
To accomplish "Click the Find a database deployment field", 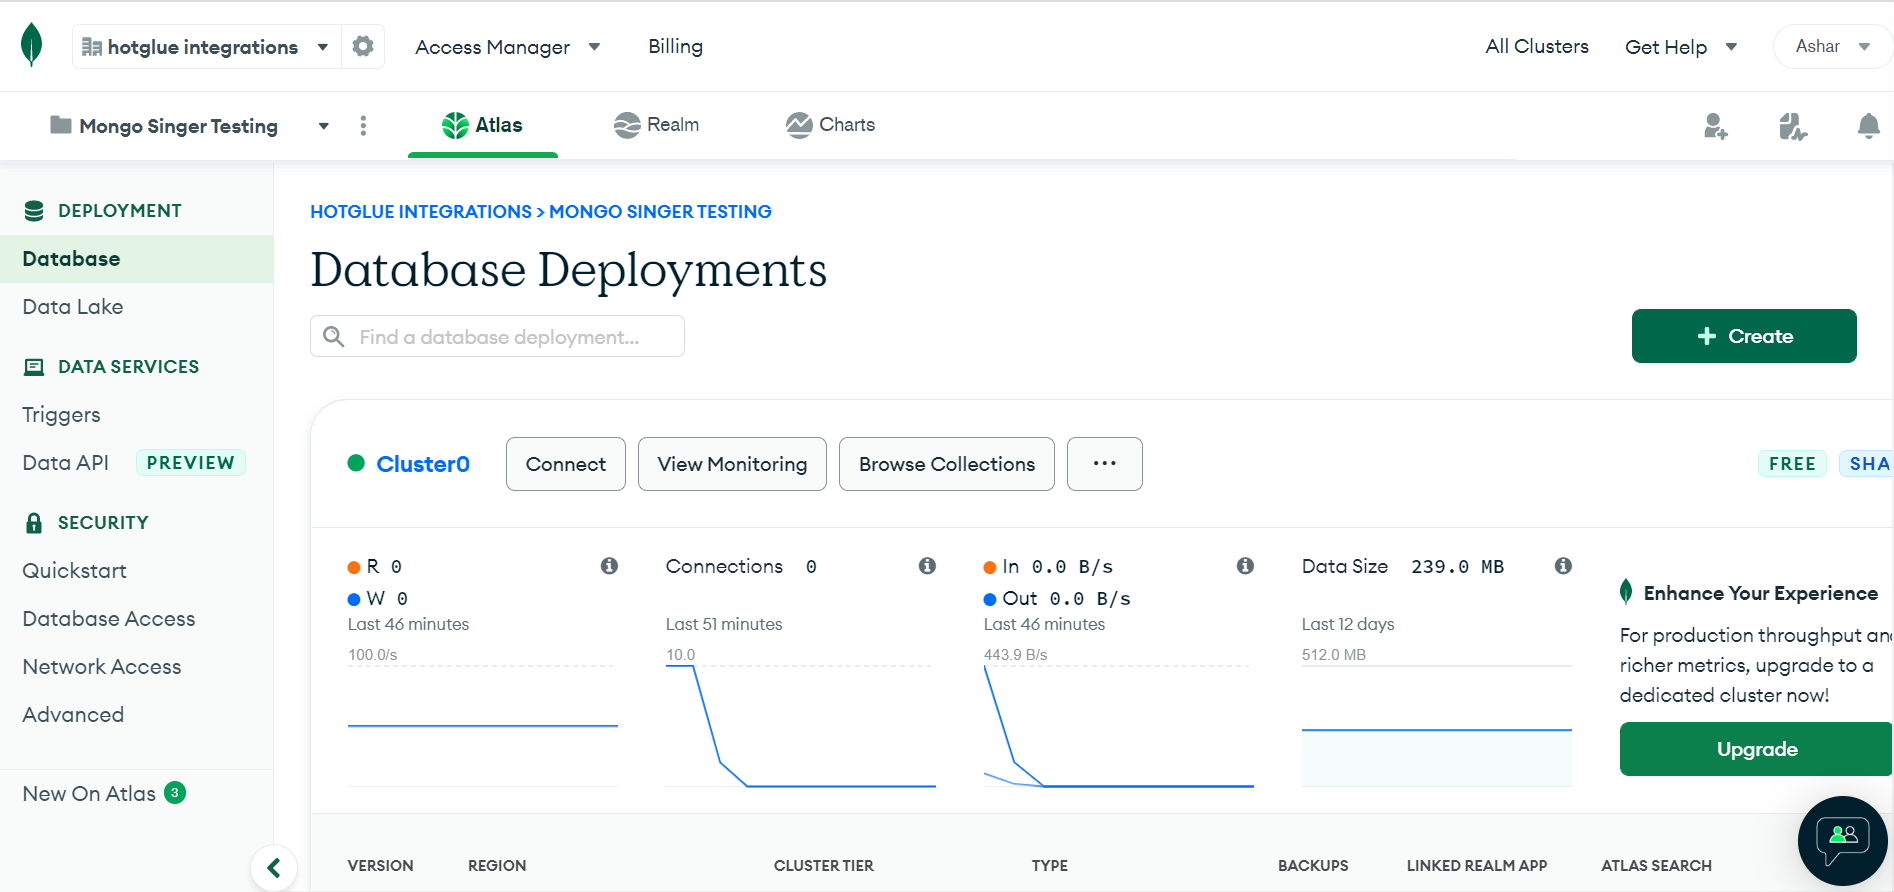I will pyautogui.click(x=498, y=337).
